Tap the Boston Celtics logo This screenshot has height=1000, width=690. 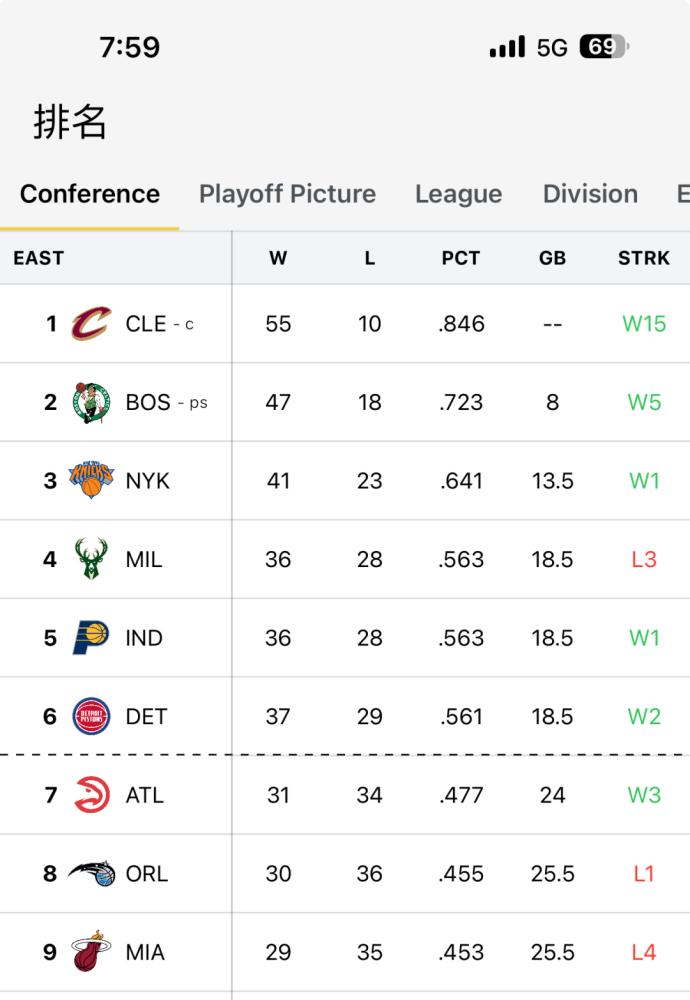coord(91,402)
